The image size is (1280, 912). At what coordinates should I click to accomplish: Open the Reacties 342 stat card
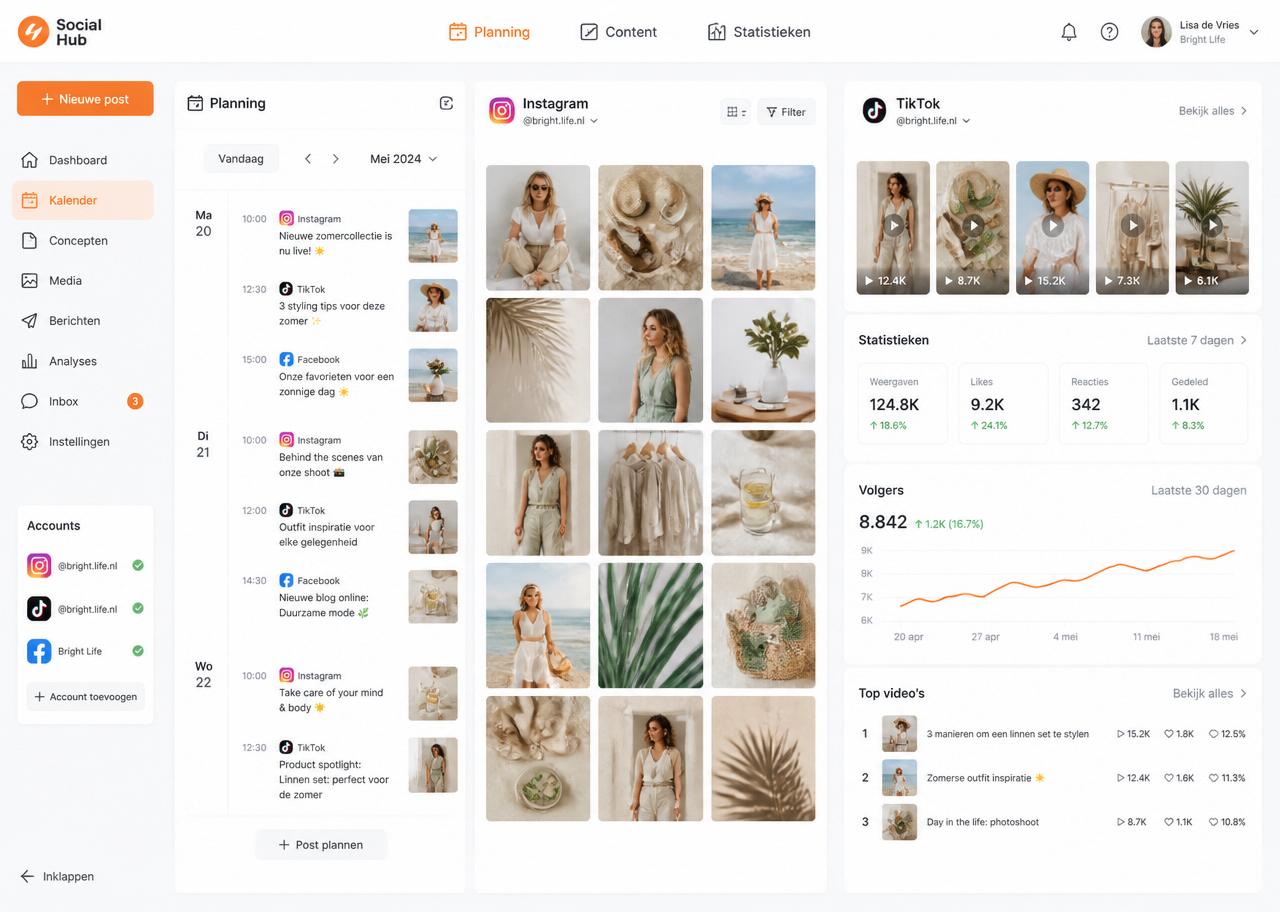pyautogui.click(x=1104, y=403)
